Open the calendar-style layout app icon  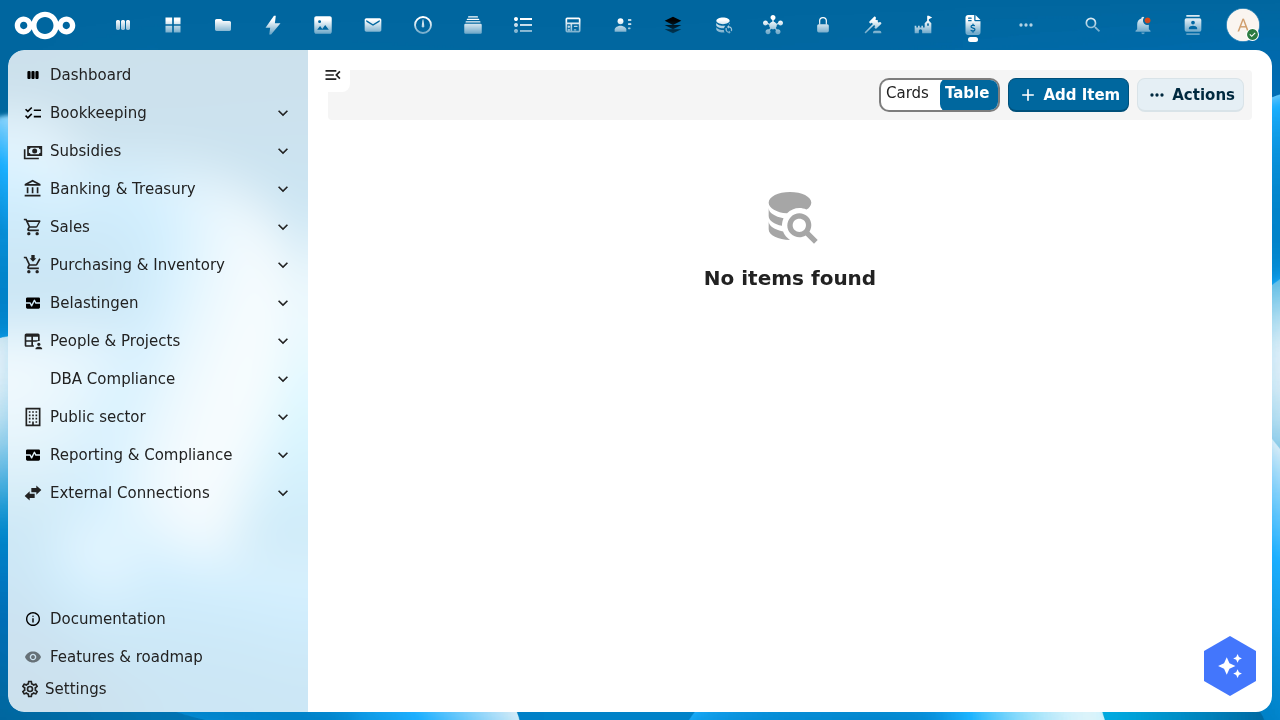click(573, 25)
